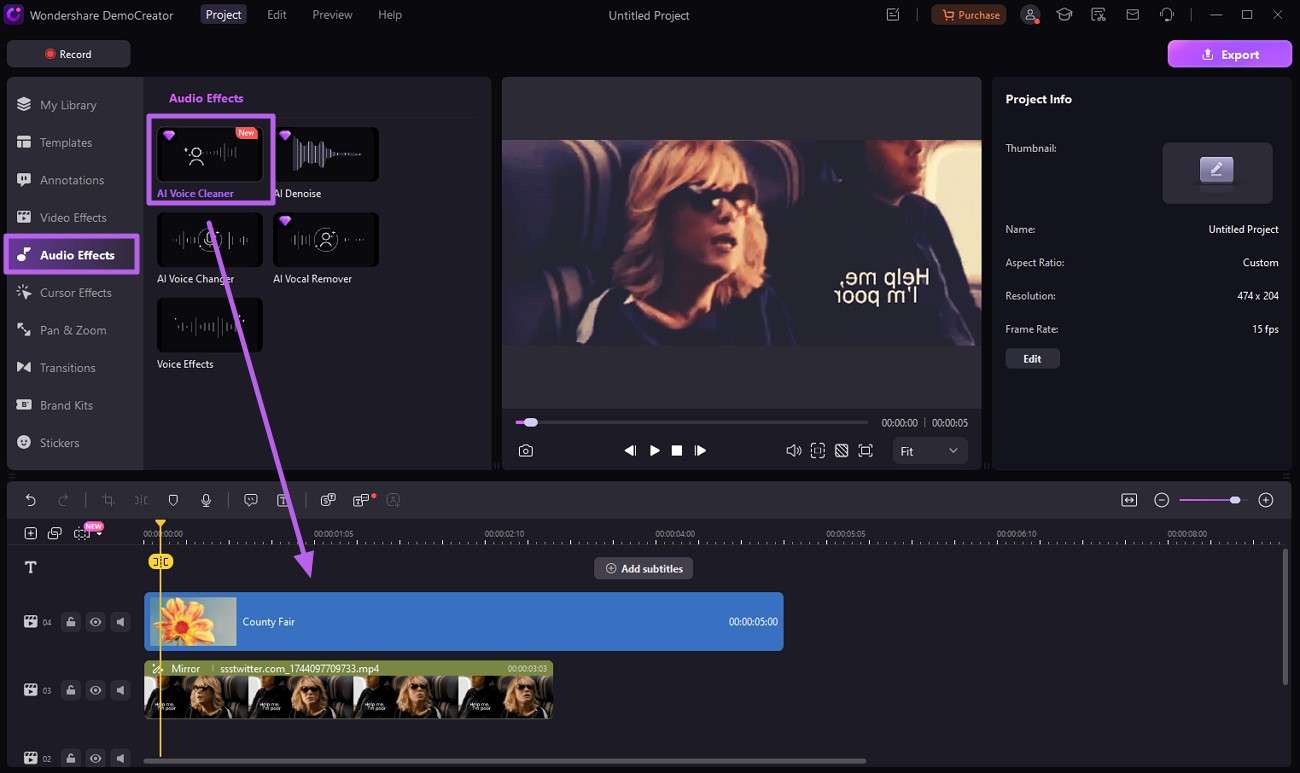Click the Undo arrow in timeline toolbar
The width and height of the screenshot is (1300, 773).
click(30, 500)
